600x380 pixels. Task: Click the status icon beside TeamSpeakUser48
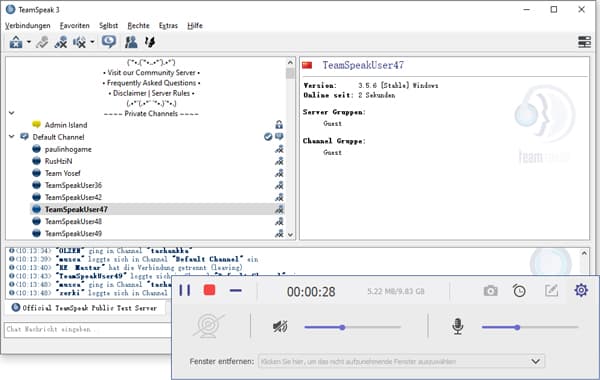tap(279, 222)
